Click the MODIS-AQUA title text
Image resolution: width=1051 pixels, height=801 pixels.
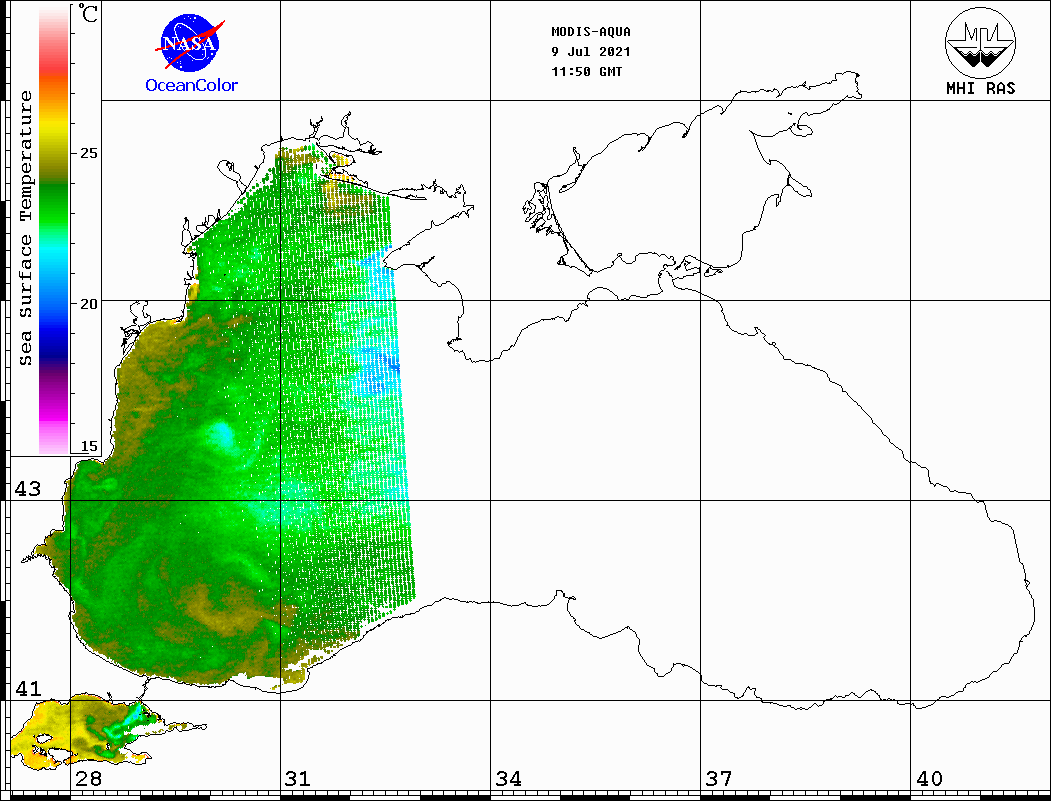[591, 32]
